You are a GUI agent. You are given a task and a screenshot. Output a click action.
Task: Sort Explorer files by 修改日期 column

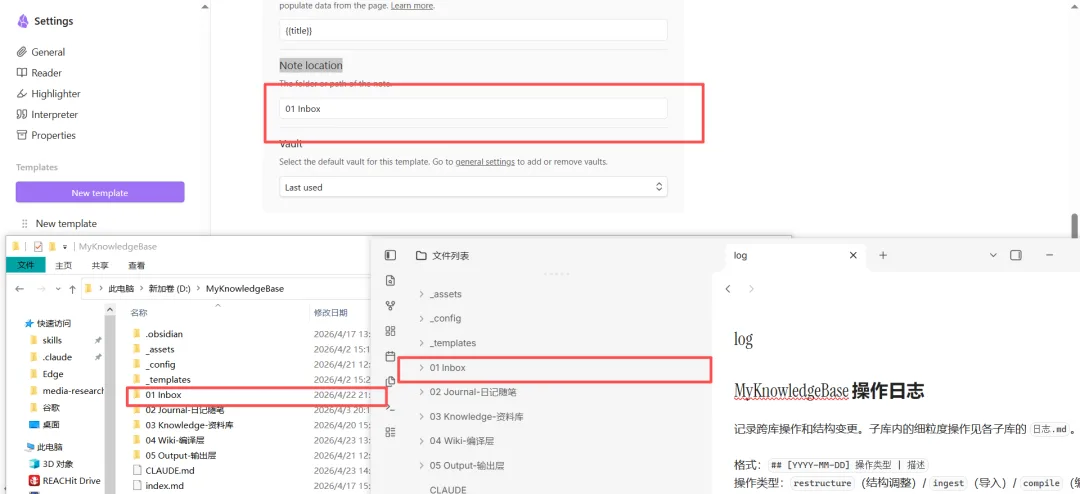[331, 312]
